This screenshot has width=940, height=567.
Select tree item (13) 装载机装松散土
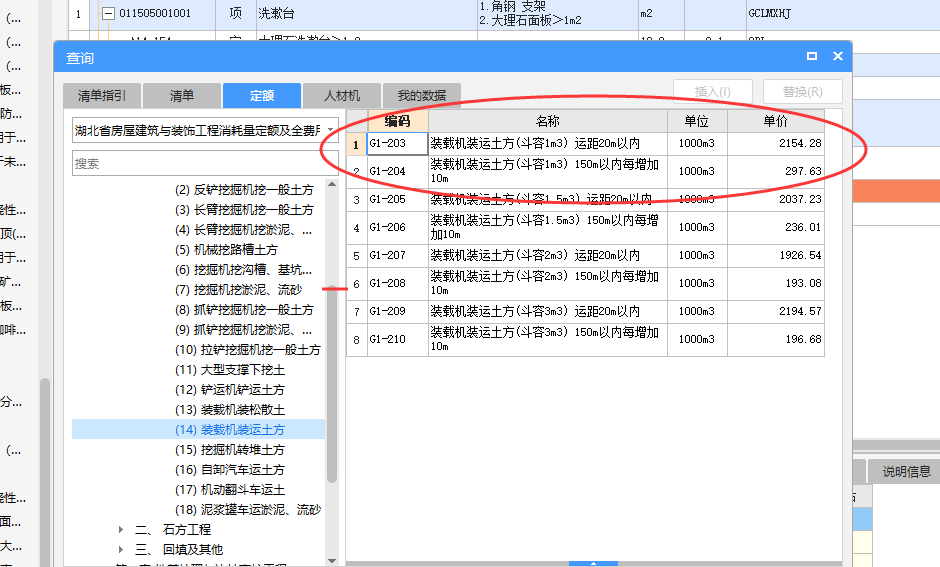coord(230,410)
